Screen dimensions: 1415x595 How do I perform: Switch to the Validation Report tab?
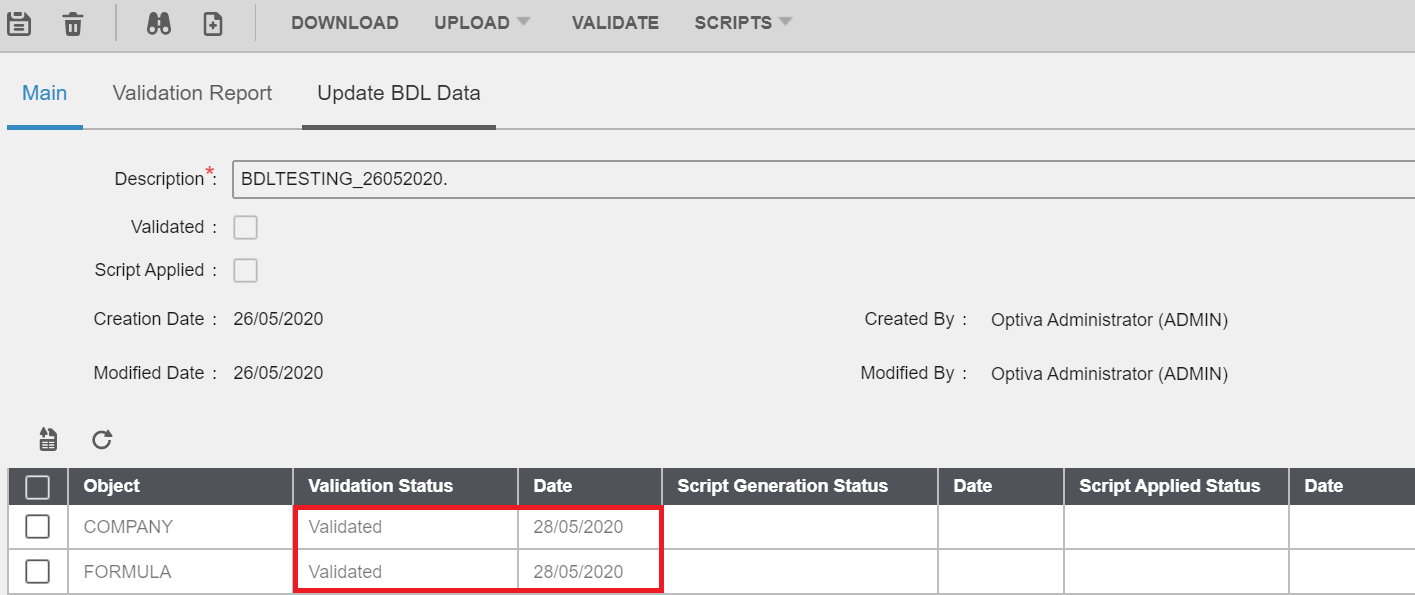pyautogui.click(x=191, y=93)
